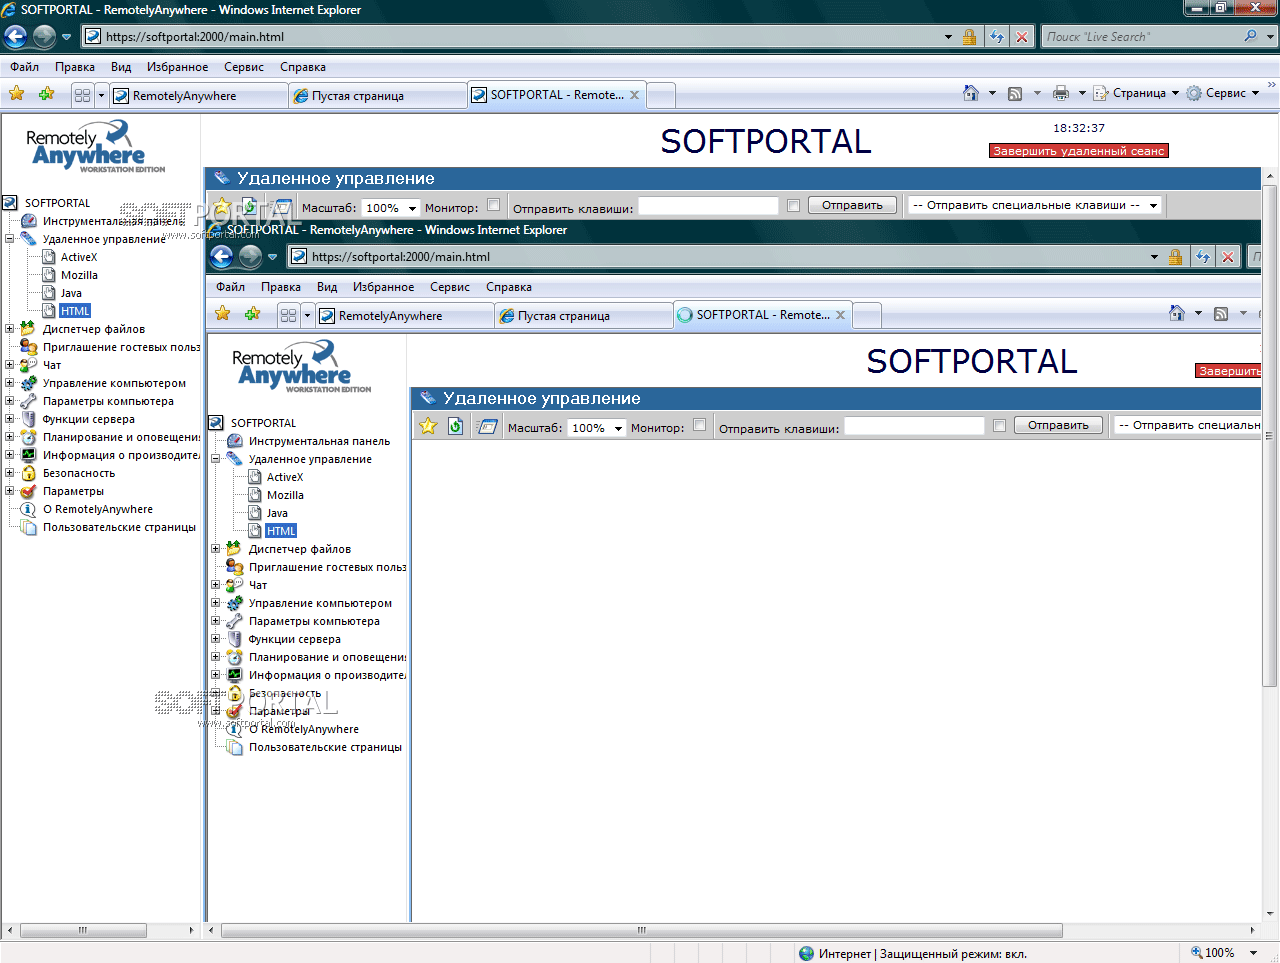Click the outer browser's Feeds icon
This screenshot has height=963, width=1280.
[x=1015, y=93]
